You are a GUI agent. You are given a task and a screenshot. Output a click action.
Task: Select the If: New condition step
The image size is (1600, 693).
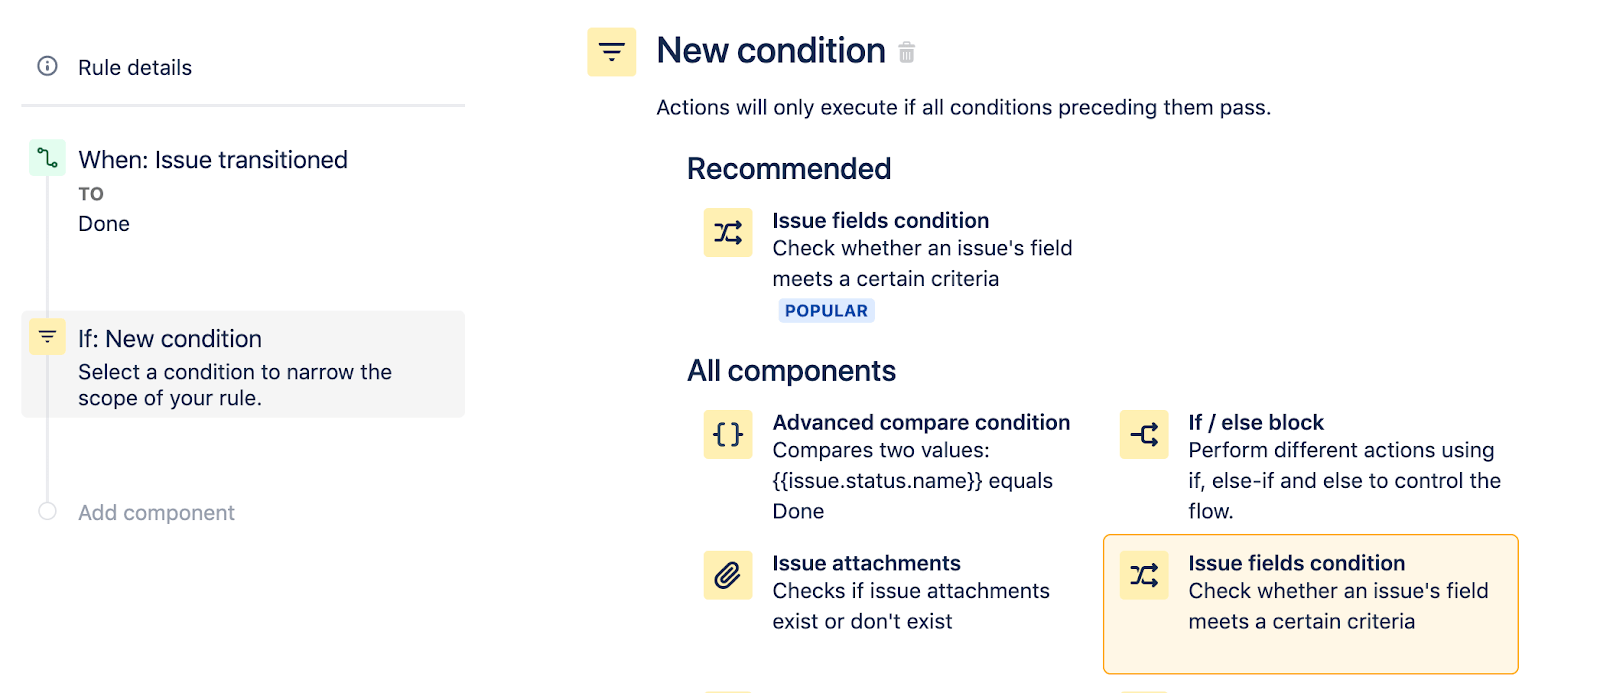170,338
